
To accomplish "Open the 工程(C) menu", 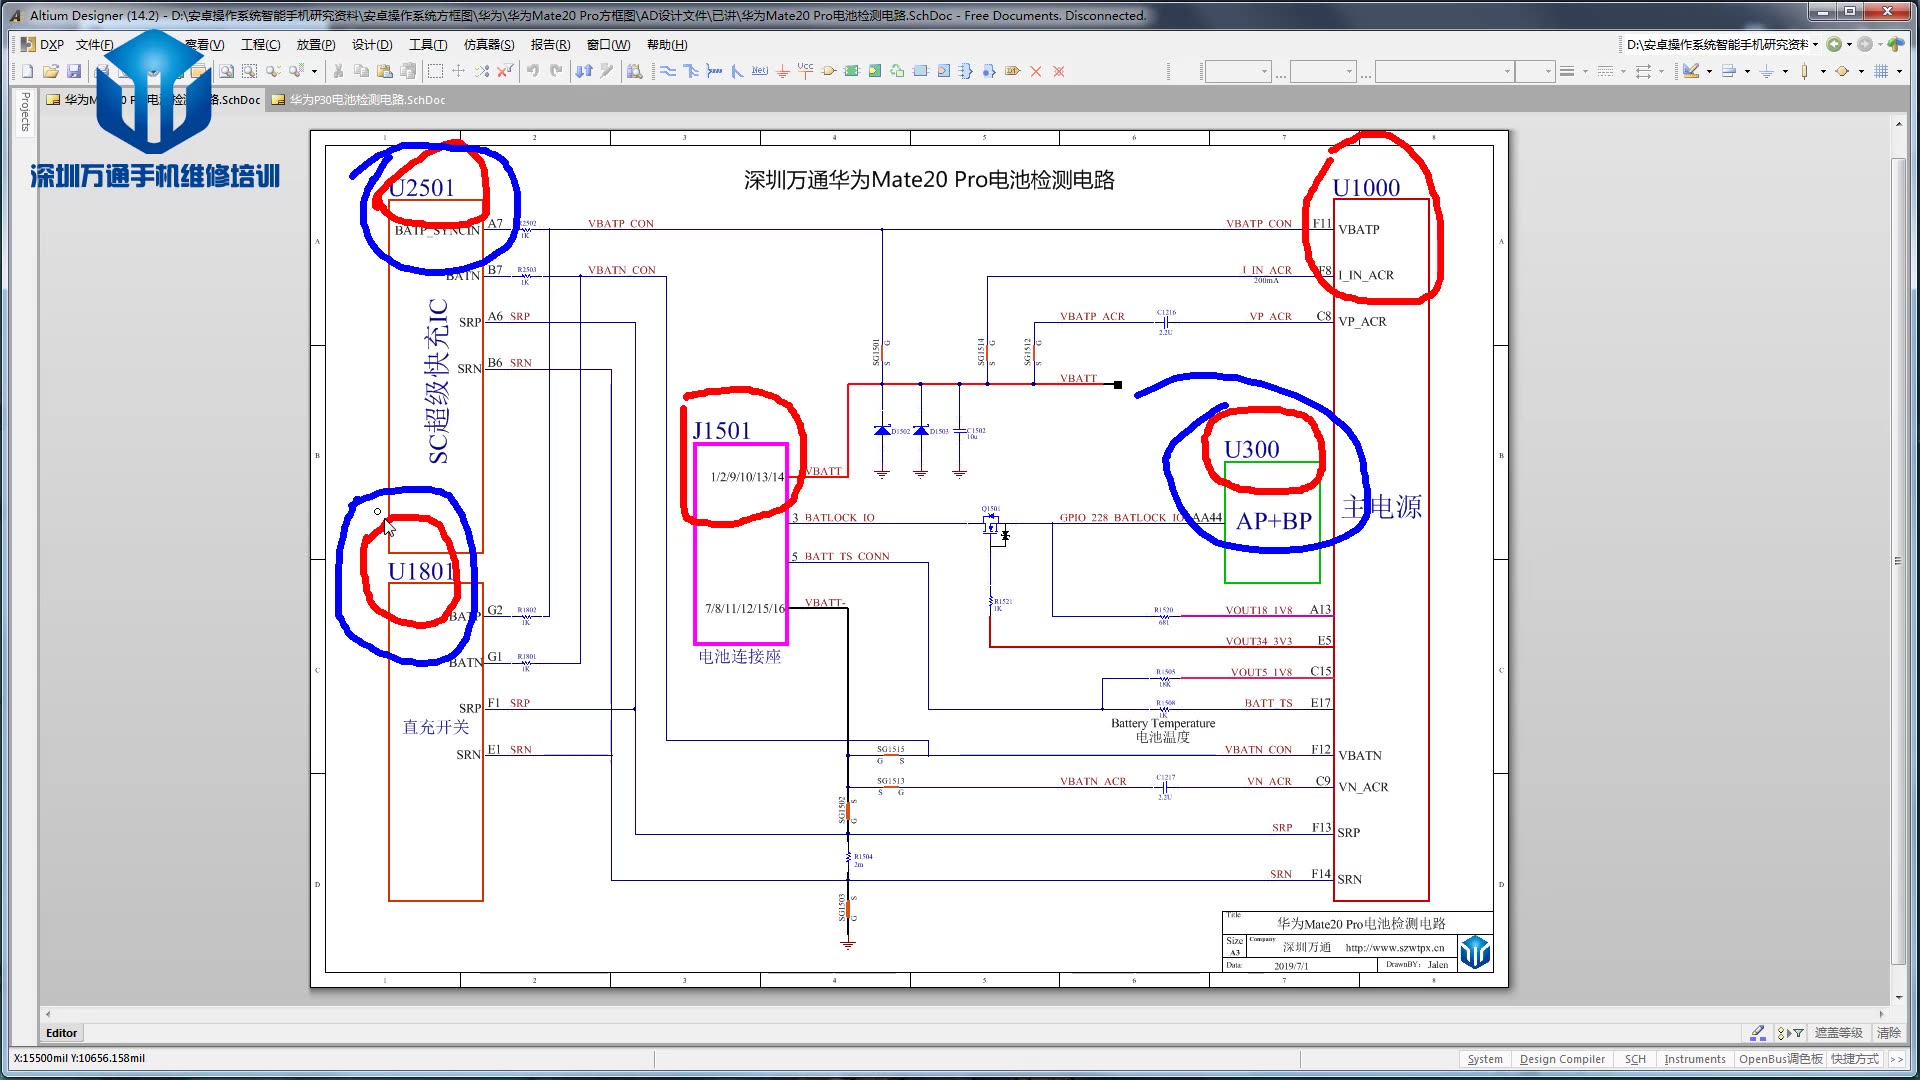I will point(260,44).
